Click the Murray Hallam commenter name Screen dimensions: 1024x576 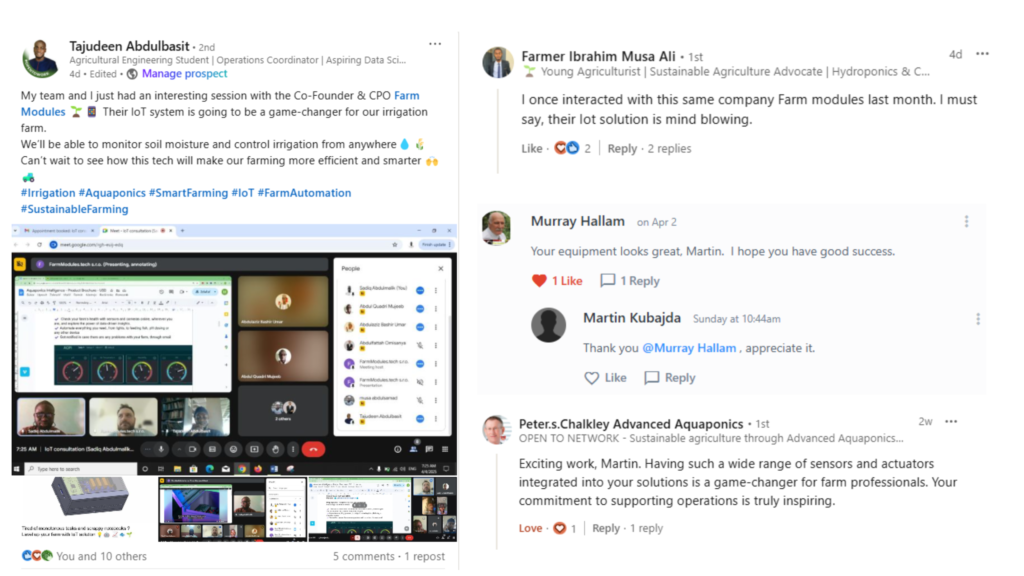coord(577,221)
